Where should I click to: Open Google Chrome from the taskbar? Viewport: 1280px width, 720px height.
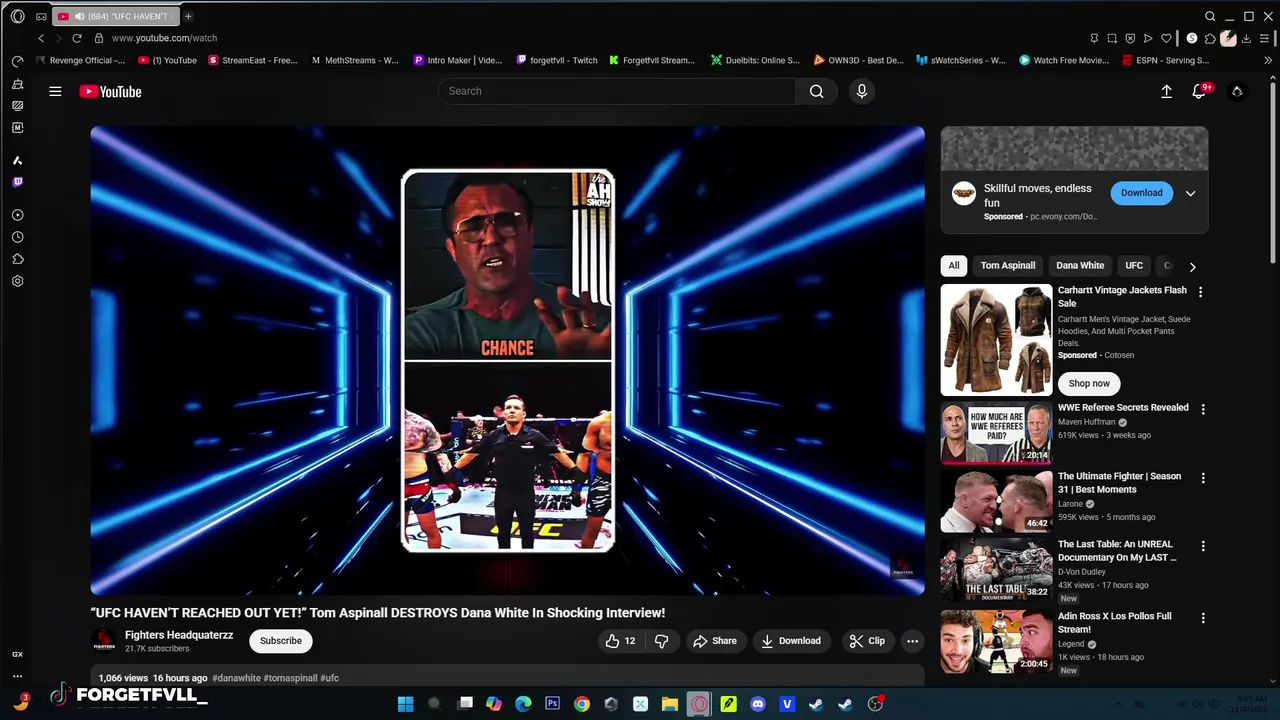click(581, 704)
